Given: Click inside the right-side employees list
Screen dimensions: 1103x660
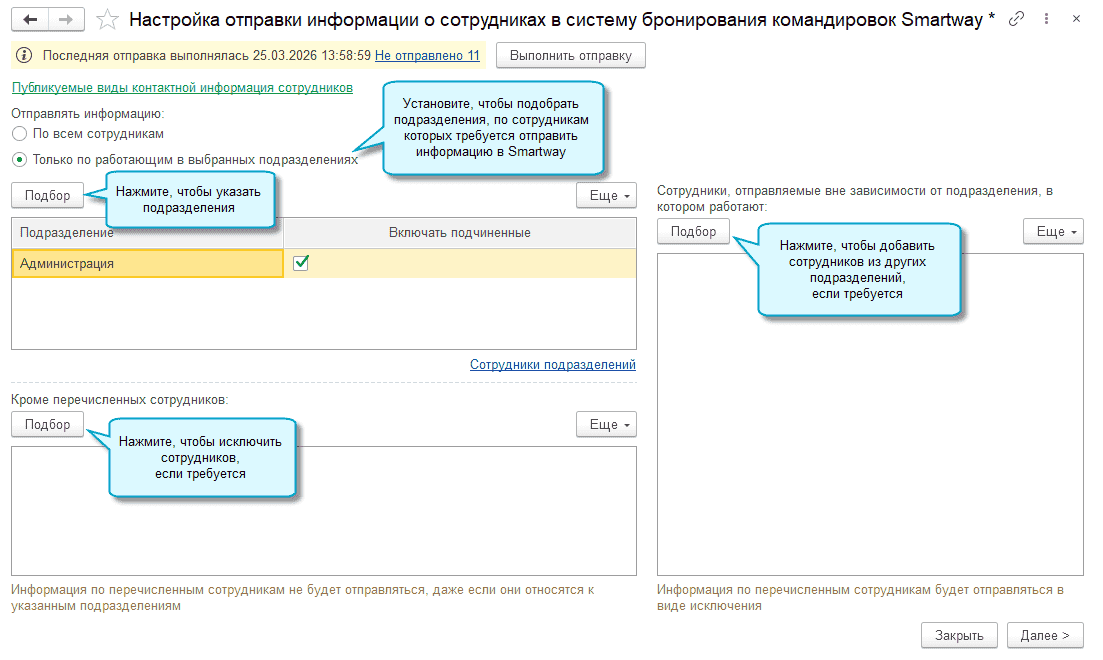Looking at the screenshot, I should click(x=870, y=414).
